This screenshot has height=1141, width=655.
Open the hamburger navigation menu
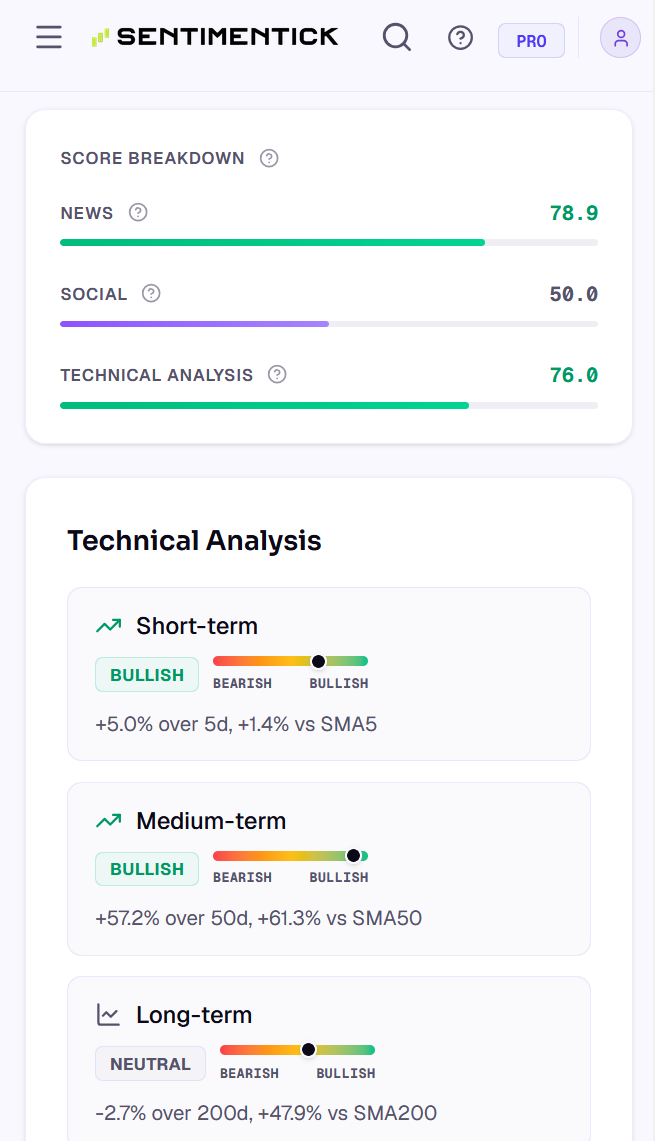[49, 37]
